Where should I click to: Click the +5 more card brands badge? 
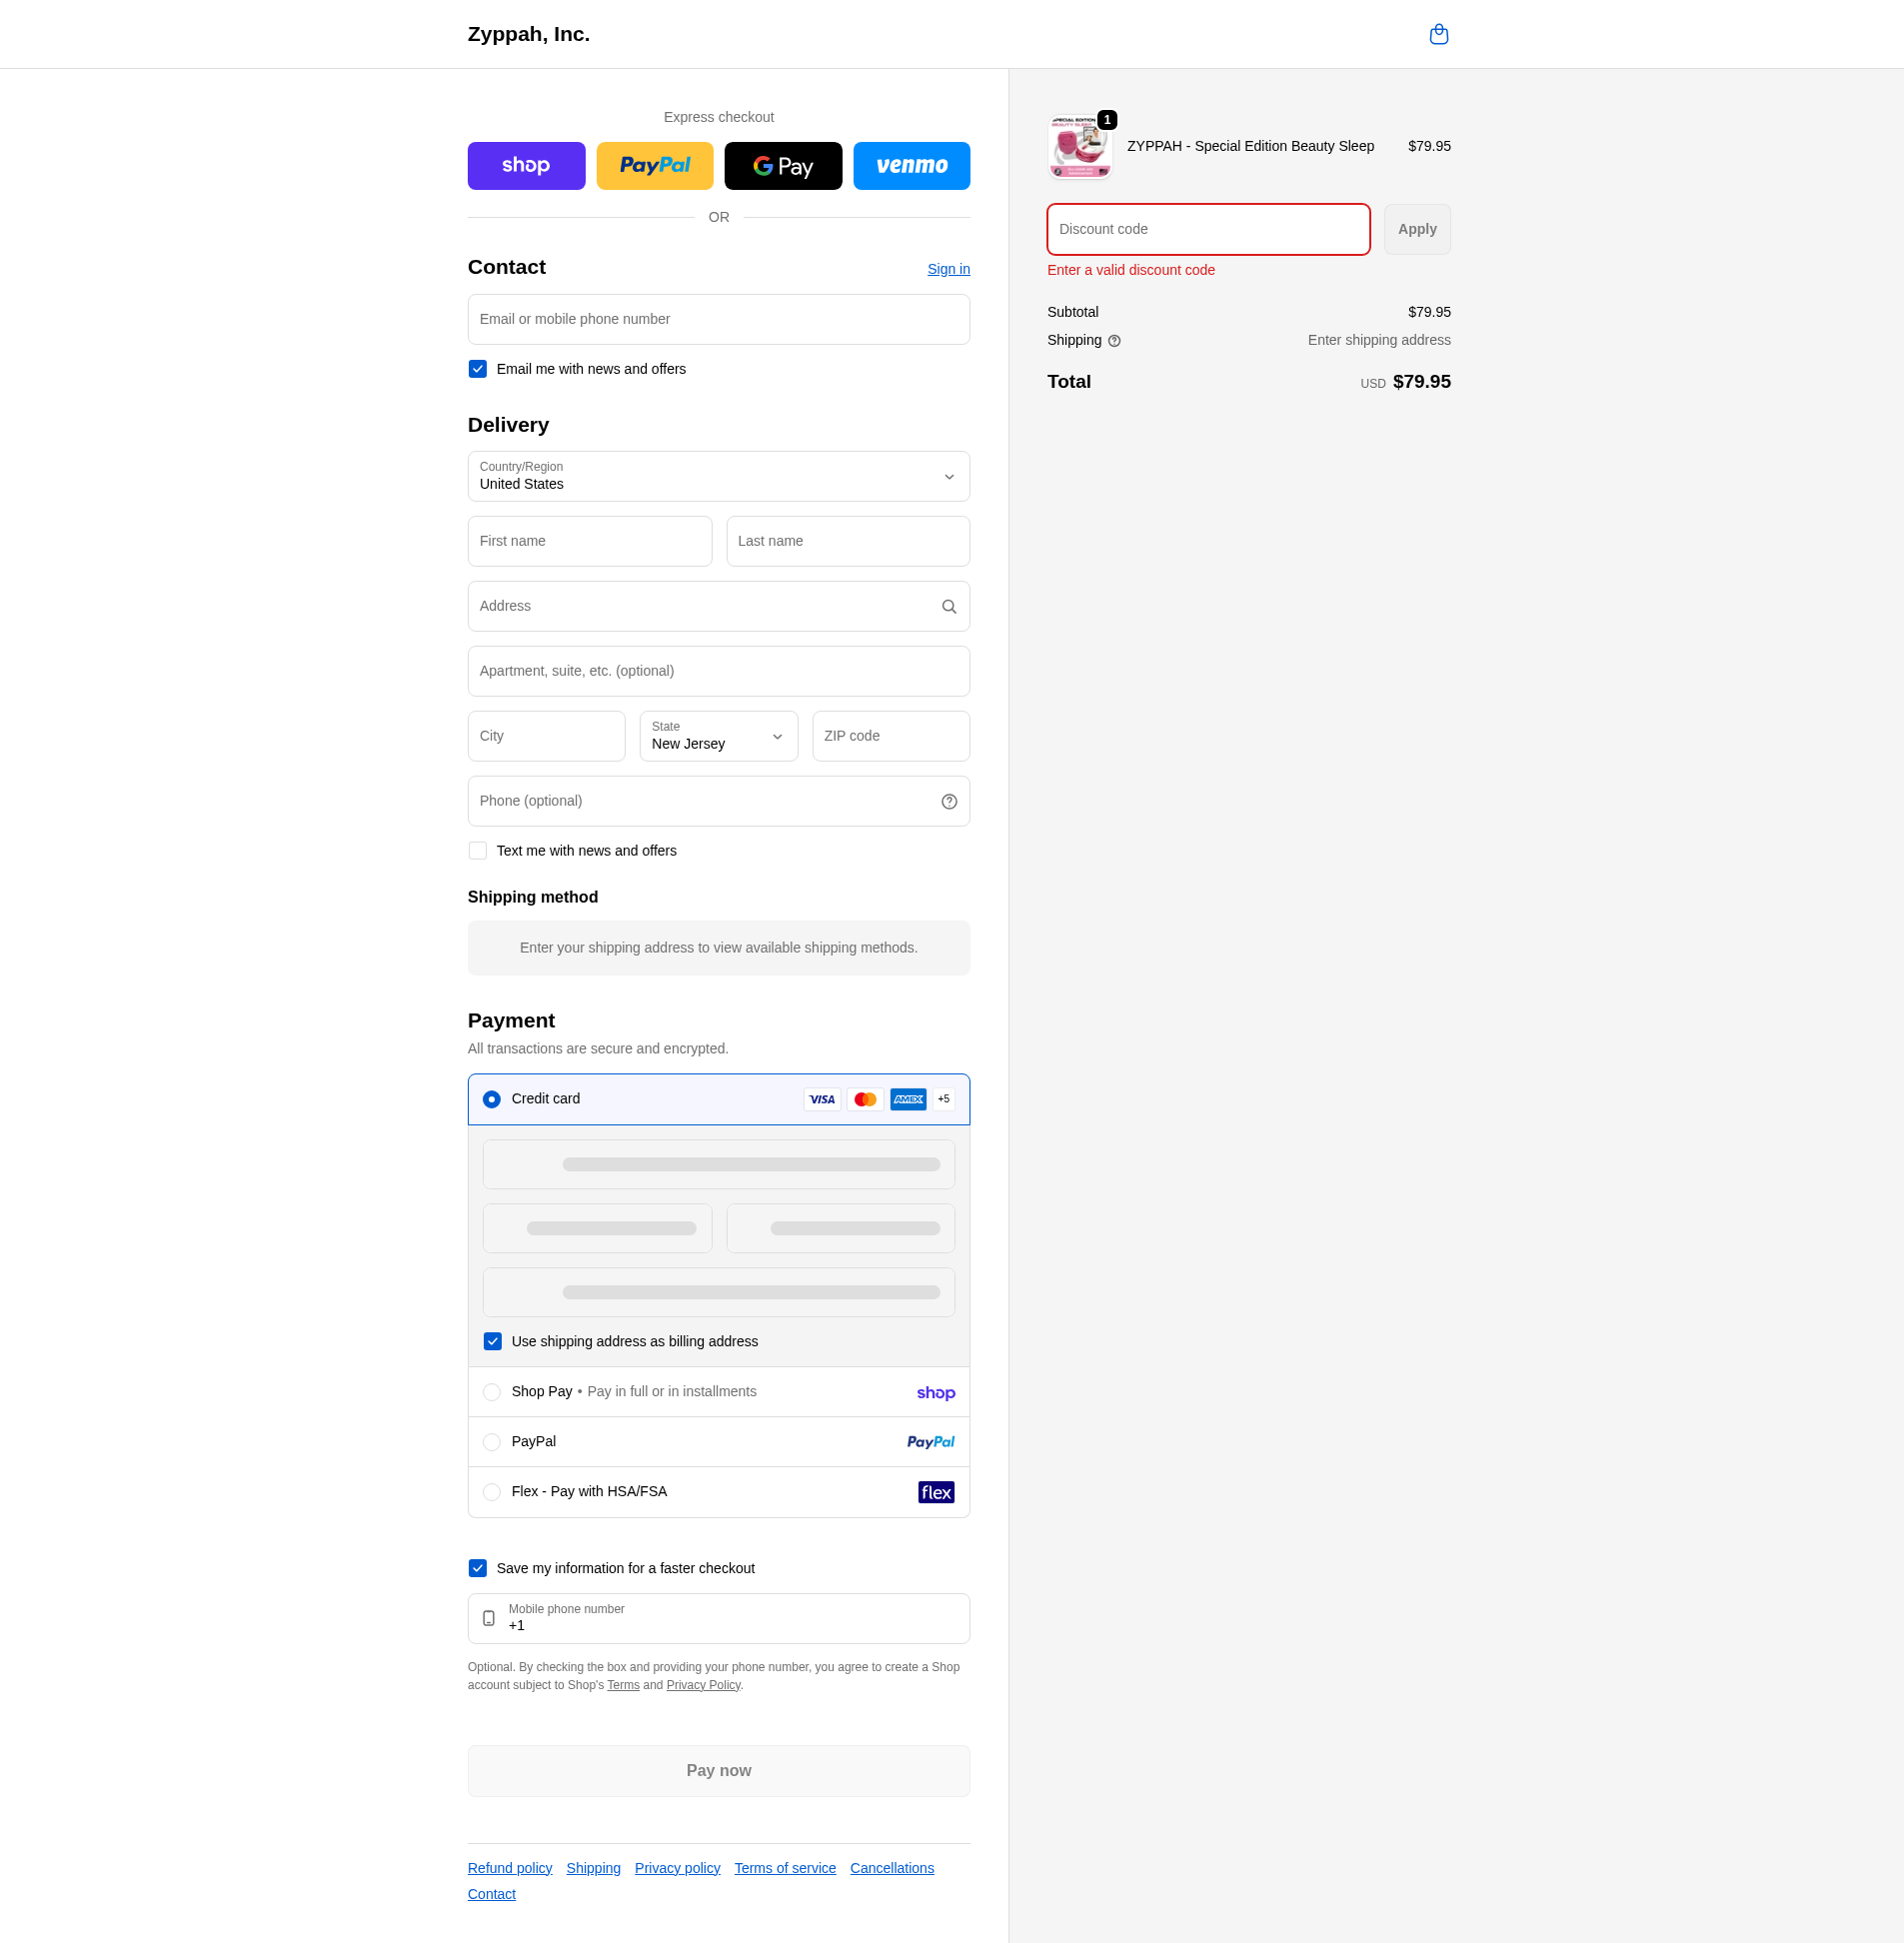point(943,1099)
